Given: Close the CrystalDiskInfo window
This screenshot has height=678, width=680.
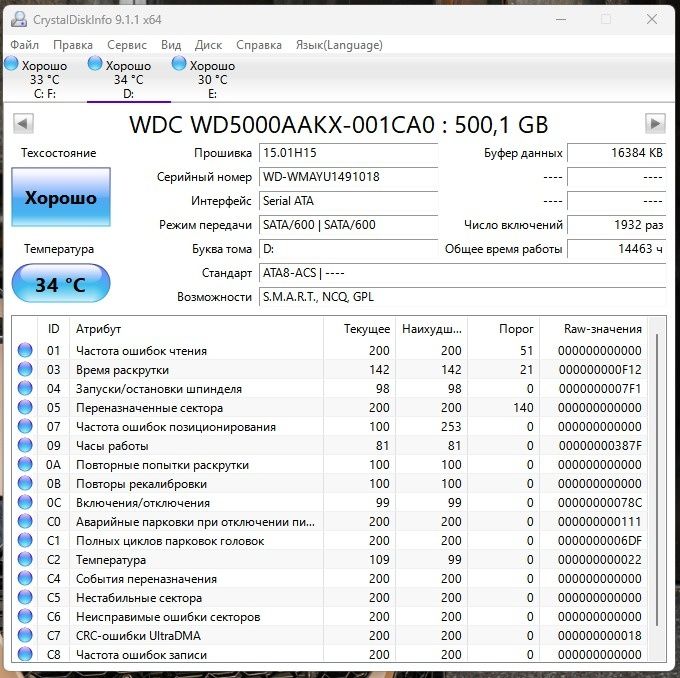Looking at the screenshot, I should 651,19.
